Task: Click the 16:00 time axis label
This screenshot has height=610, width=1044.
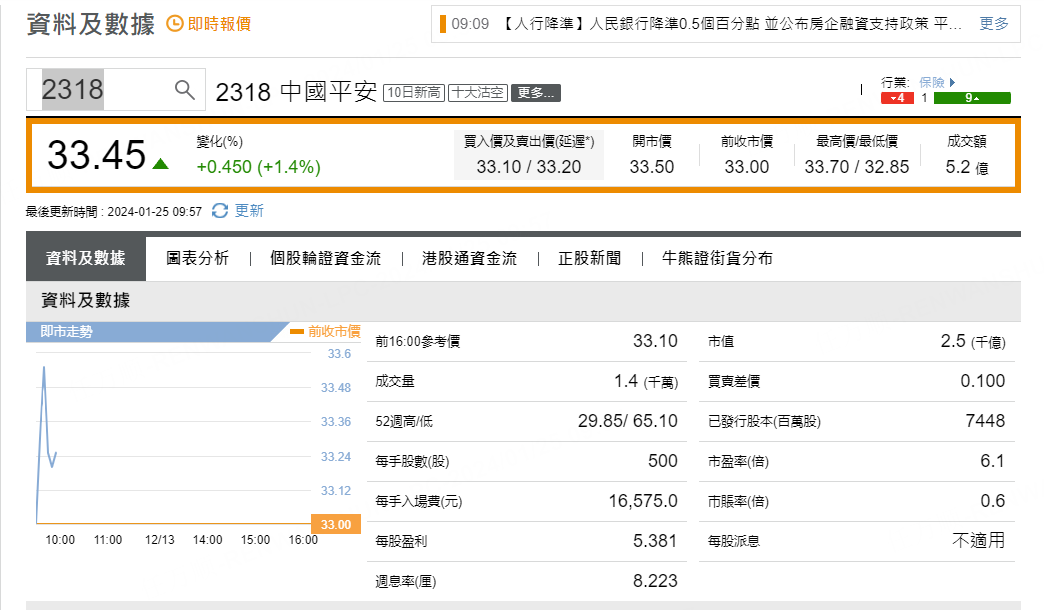Action: pyautogui.click(x=303, y=539)
